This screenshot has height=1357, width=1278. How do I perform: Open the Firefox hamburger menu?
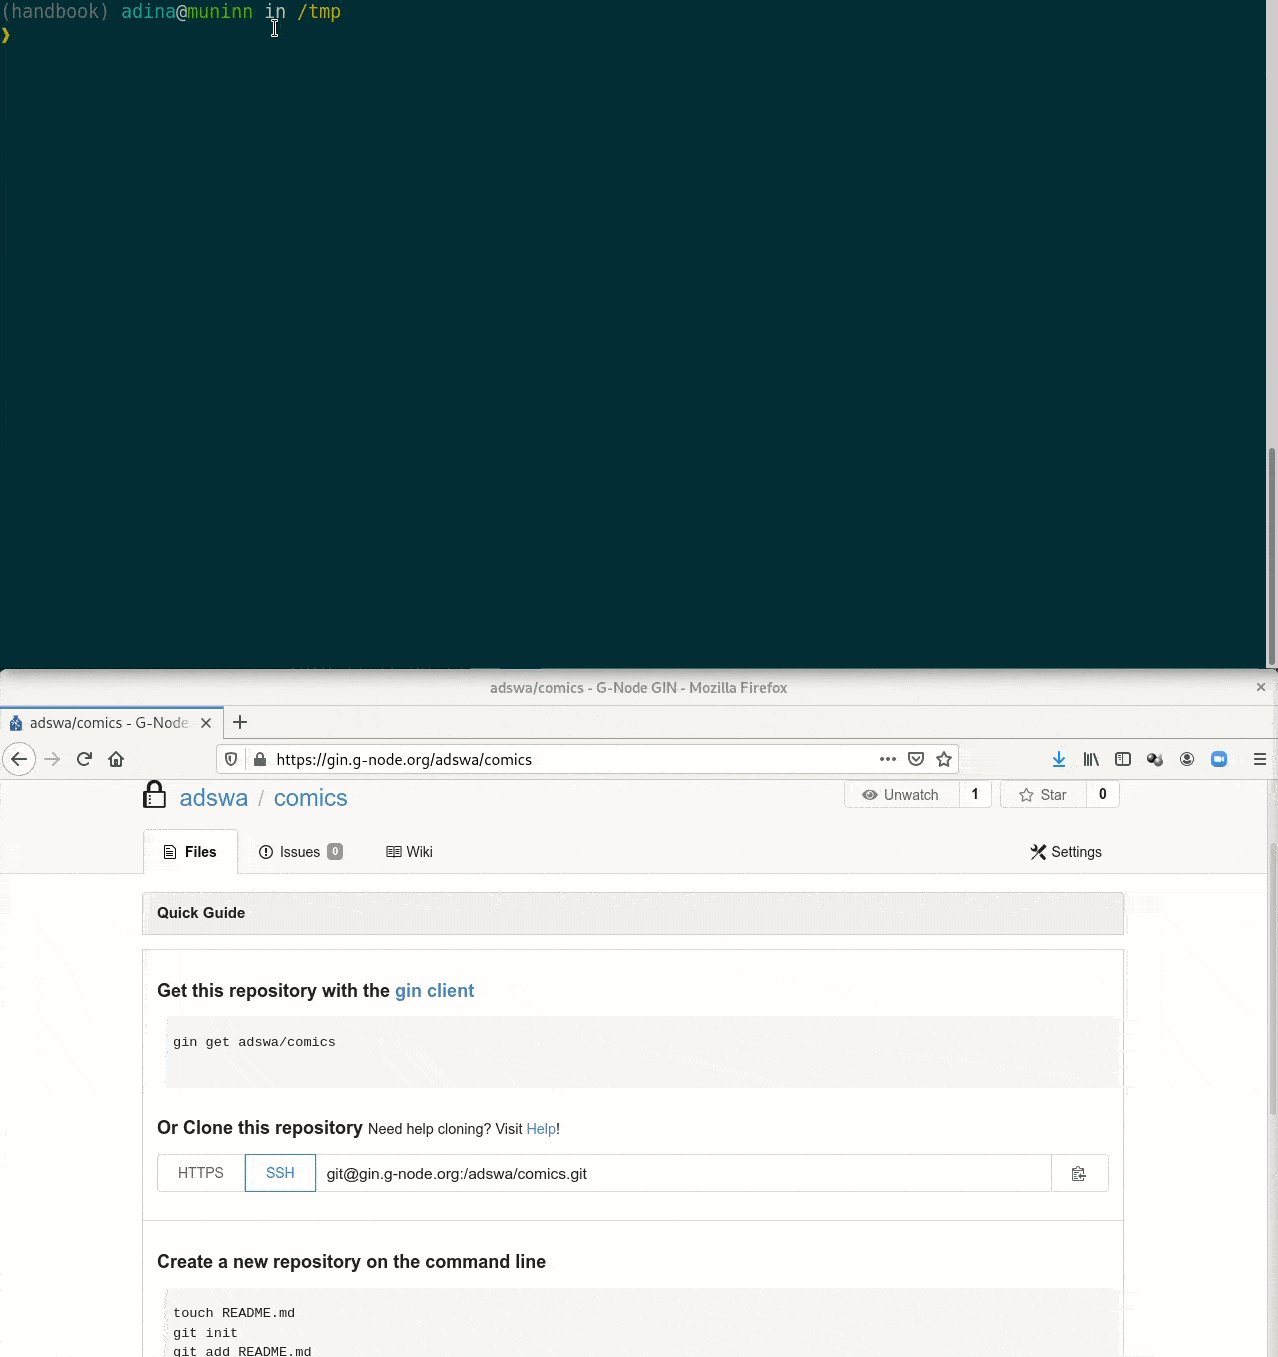click(x=1259, y=759)
